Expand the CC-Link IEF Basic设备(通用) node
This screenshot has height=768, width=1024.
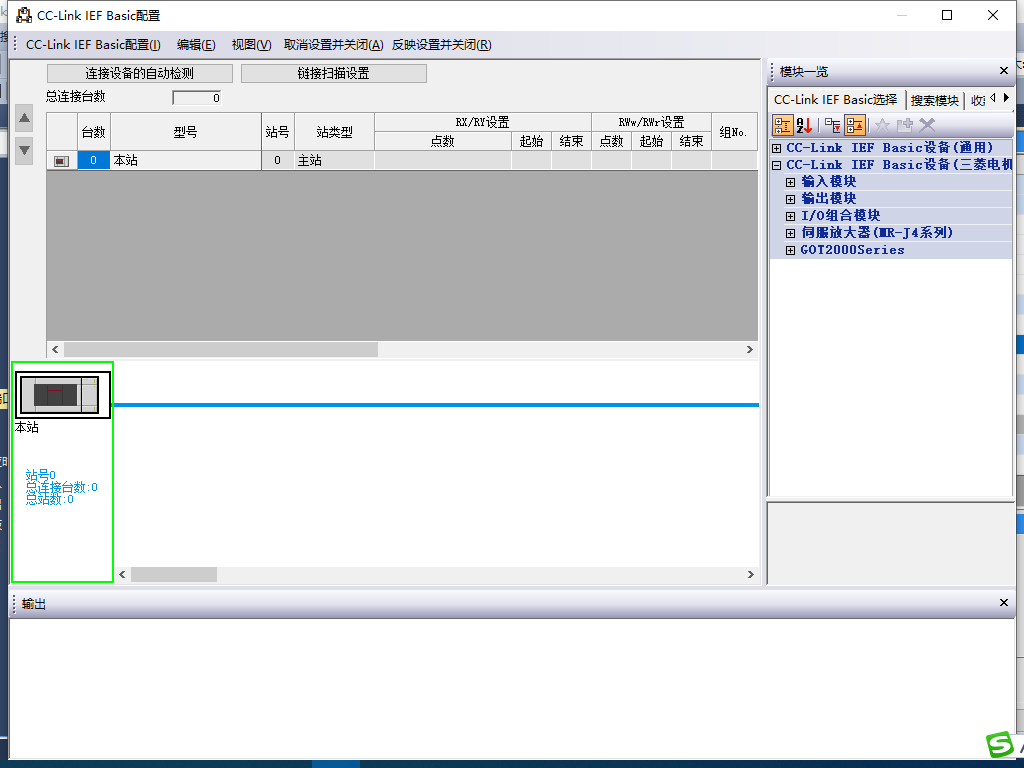776,148
